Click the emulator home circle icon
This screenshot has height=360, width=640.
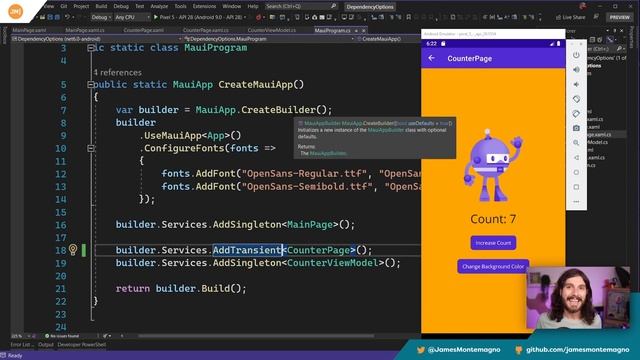point(576,172)
